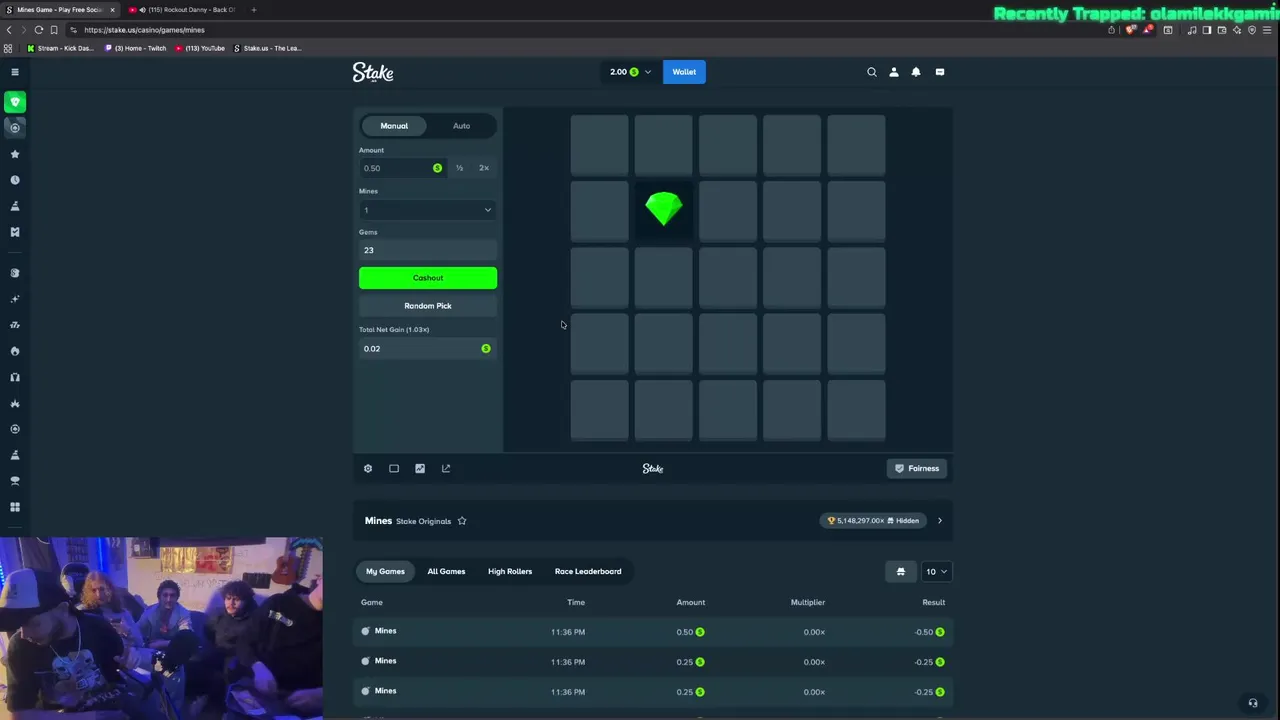Click the ghost mode icon button
Viewport: 1280px width, 720px height.
coord(900,572)
